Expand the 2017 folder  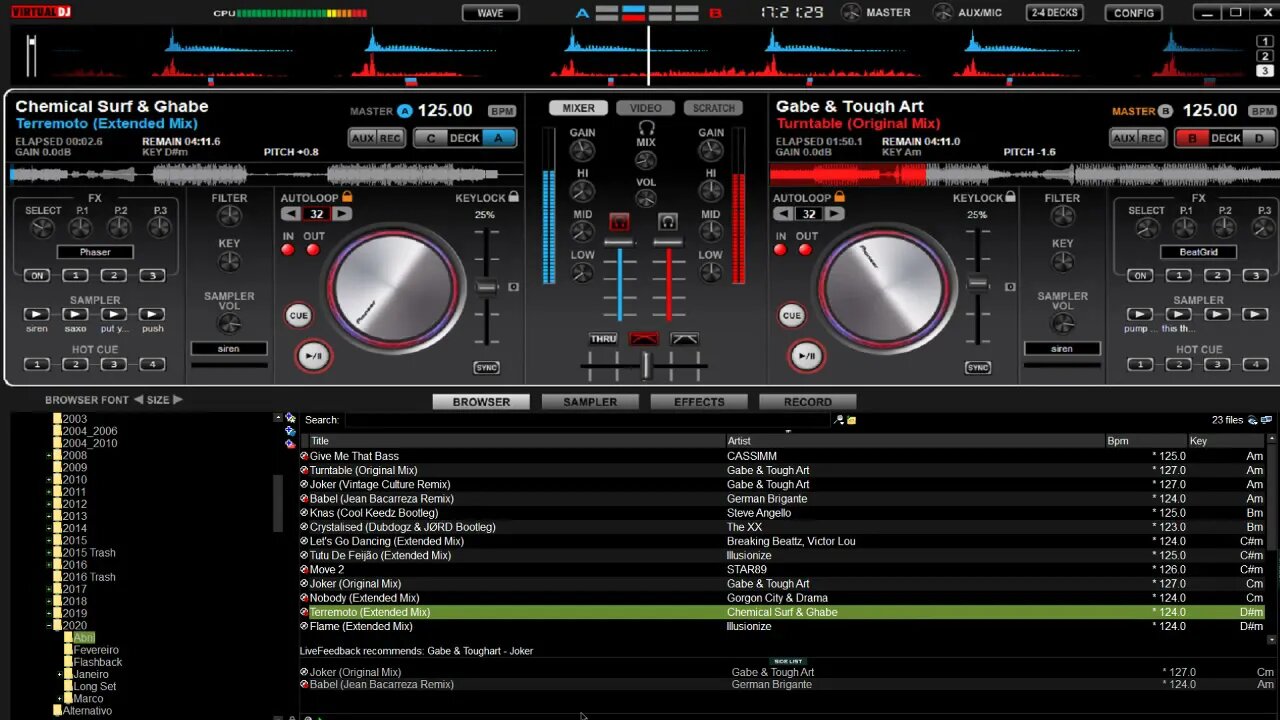click(49, 589)
